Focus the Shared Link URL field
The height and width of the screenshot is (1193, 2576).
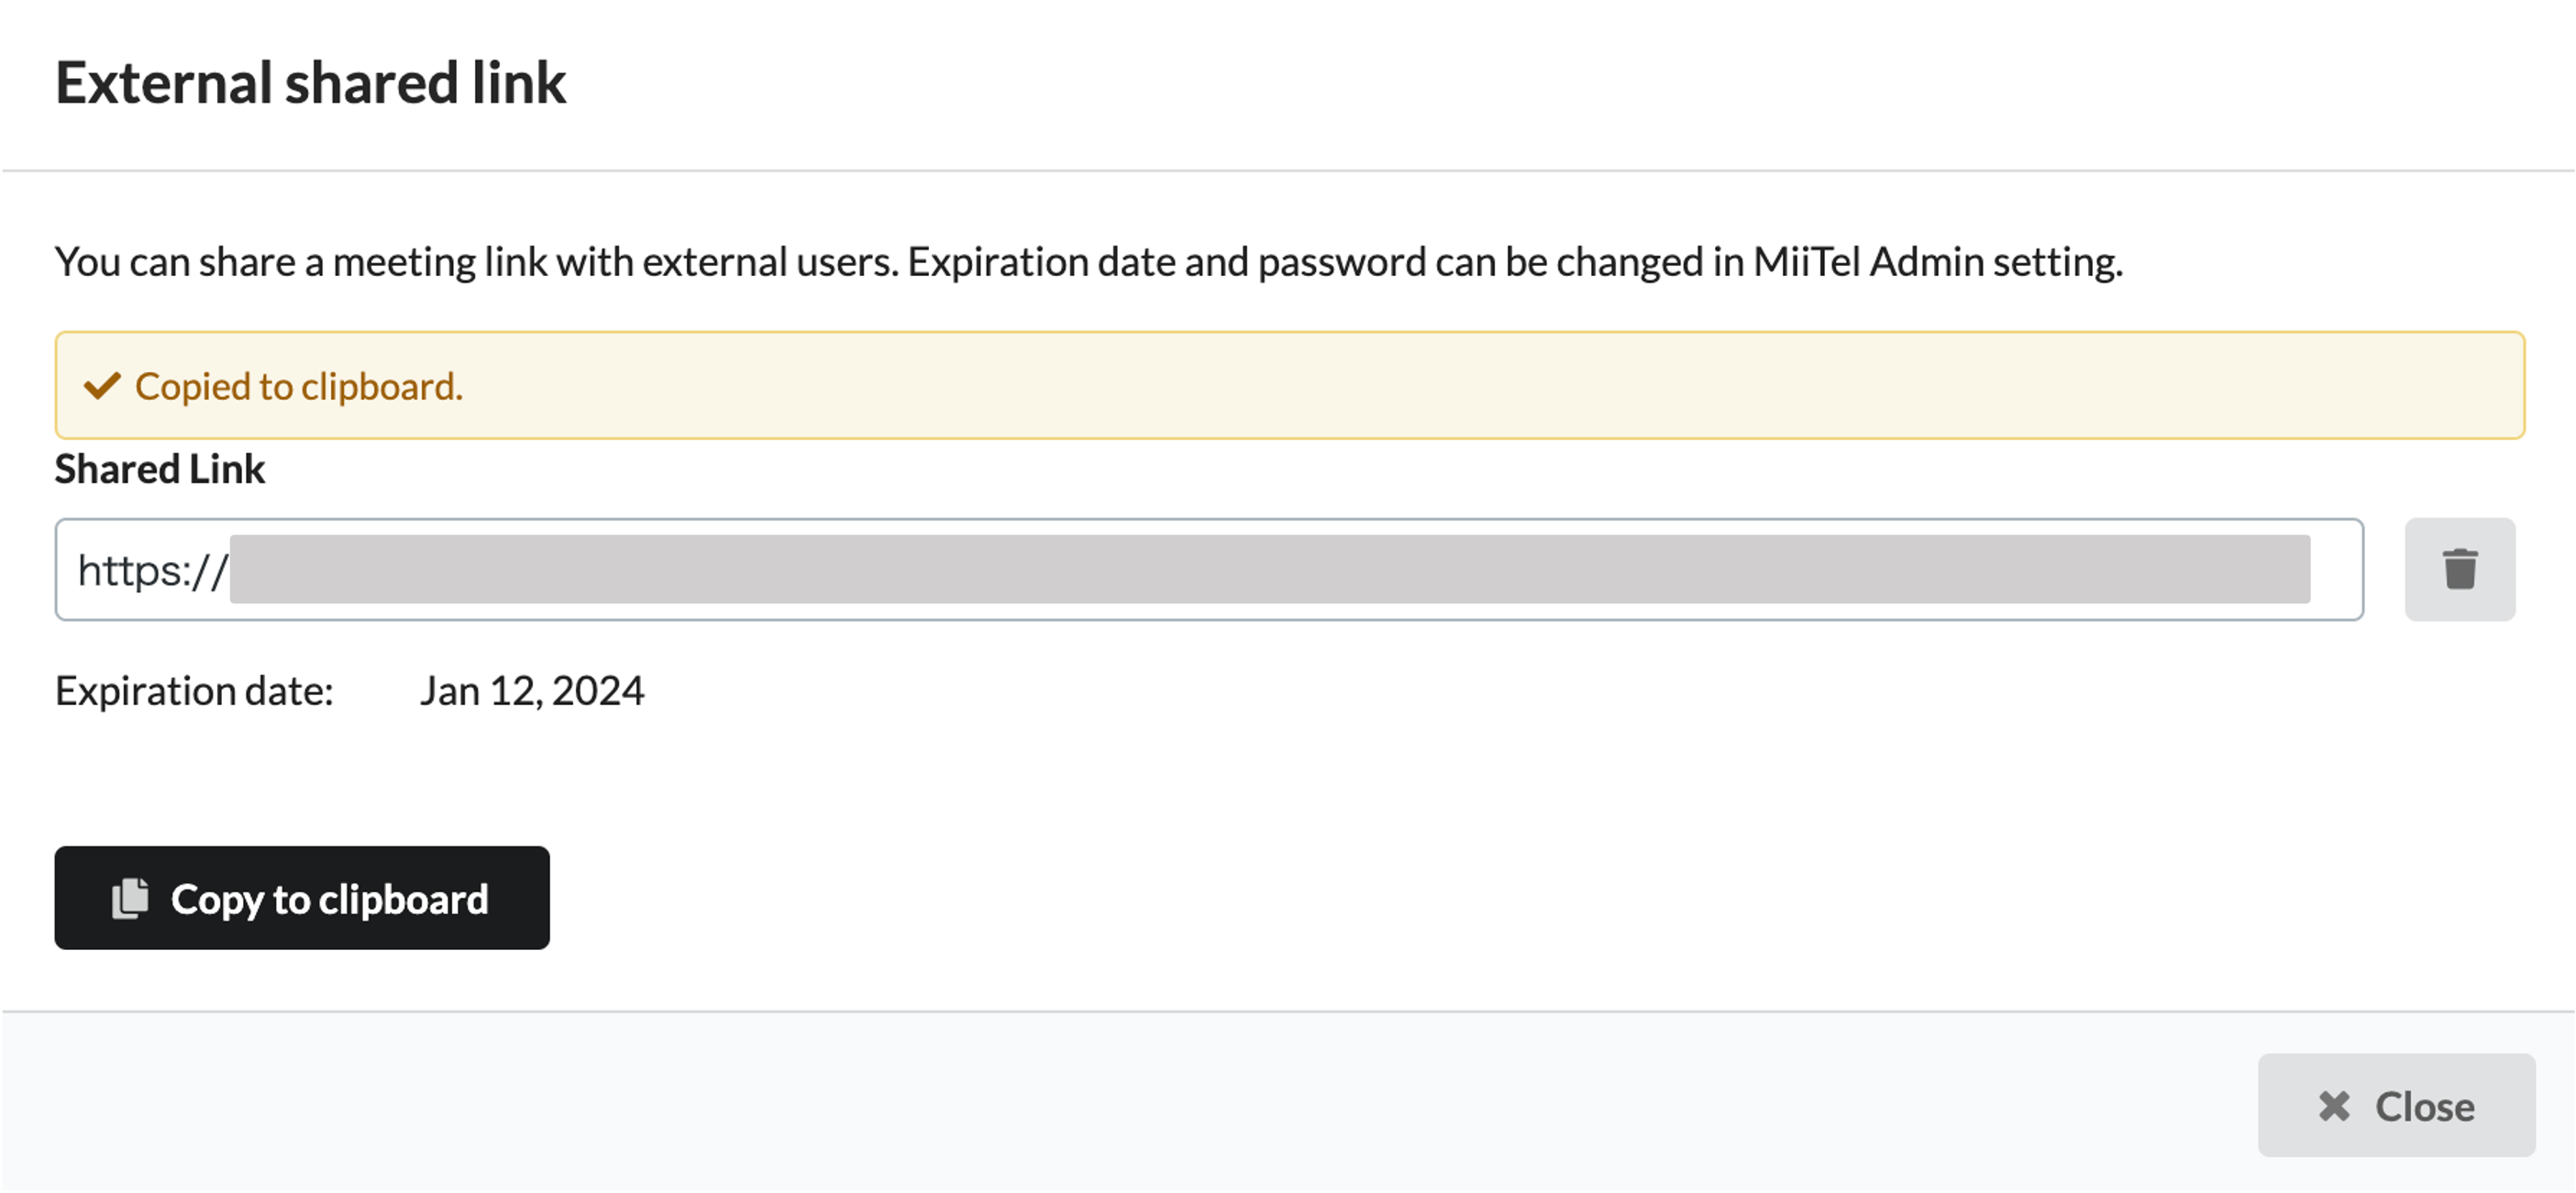click(1209, 569)
